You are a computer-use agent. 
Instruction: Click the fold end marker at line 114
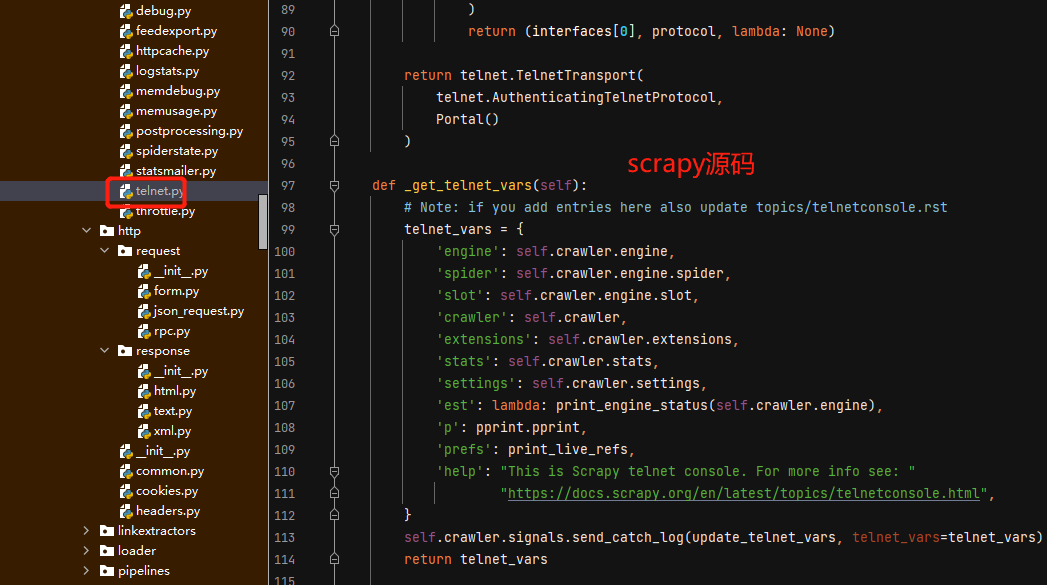pos(335,560)
